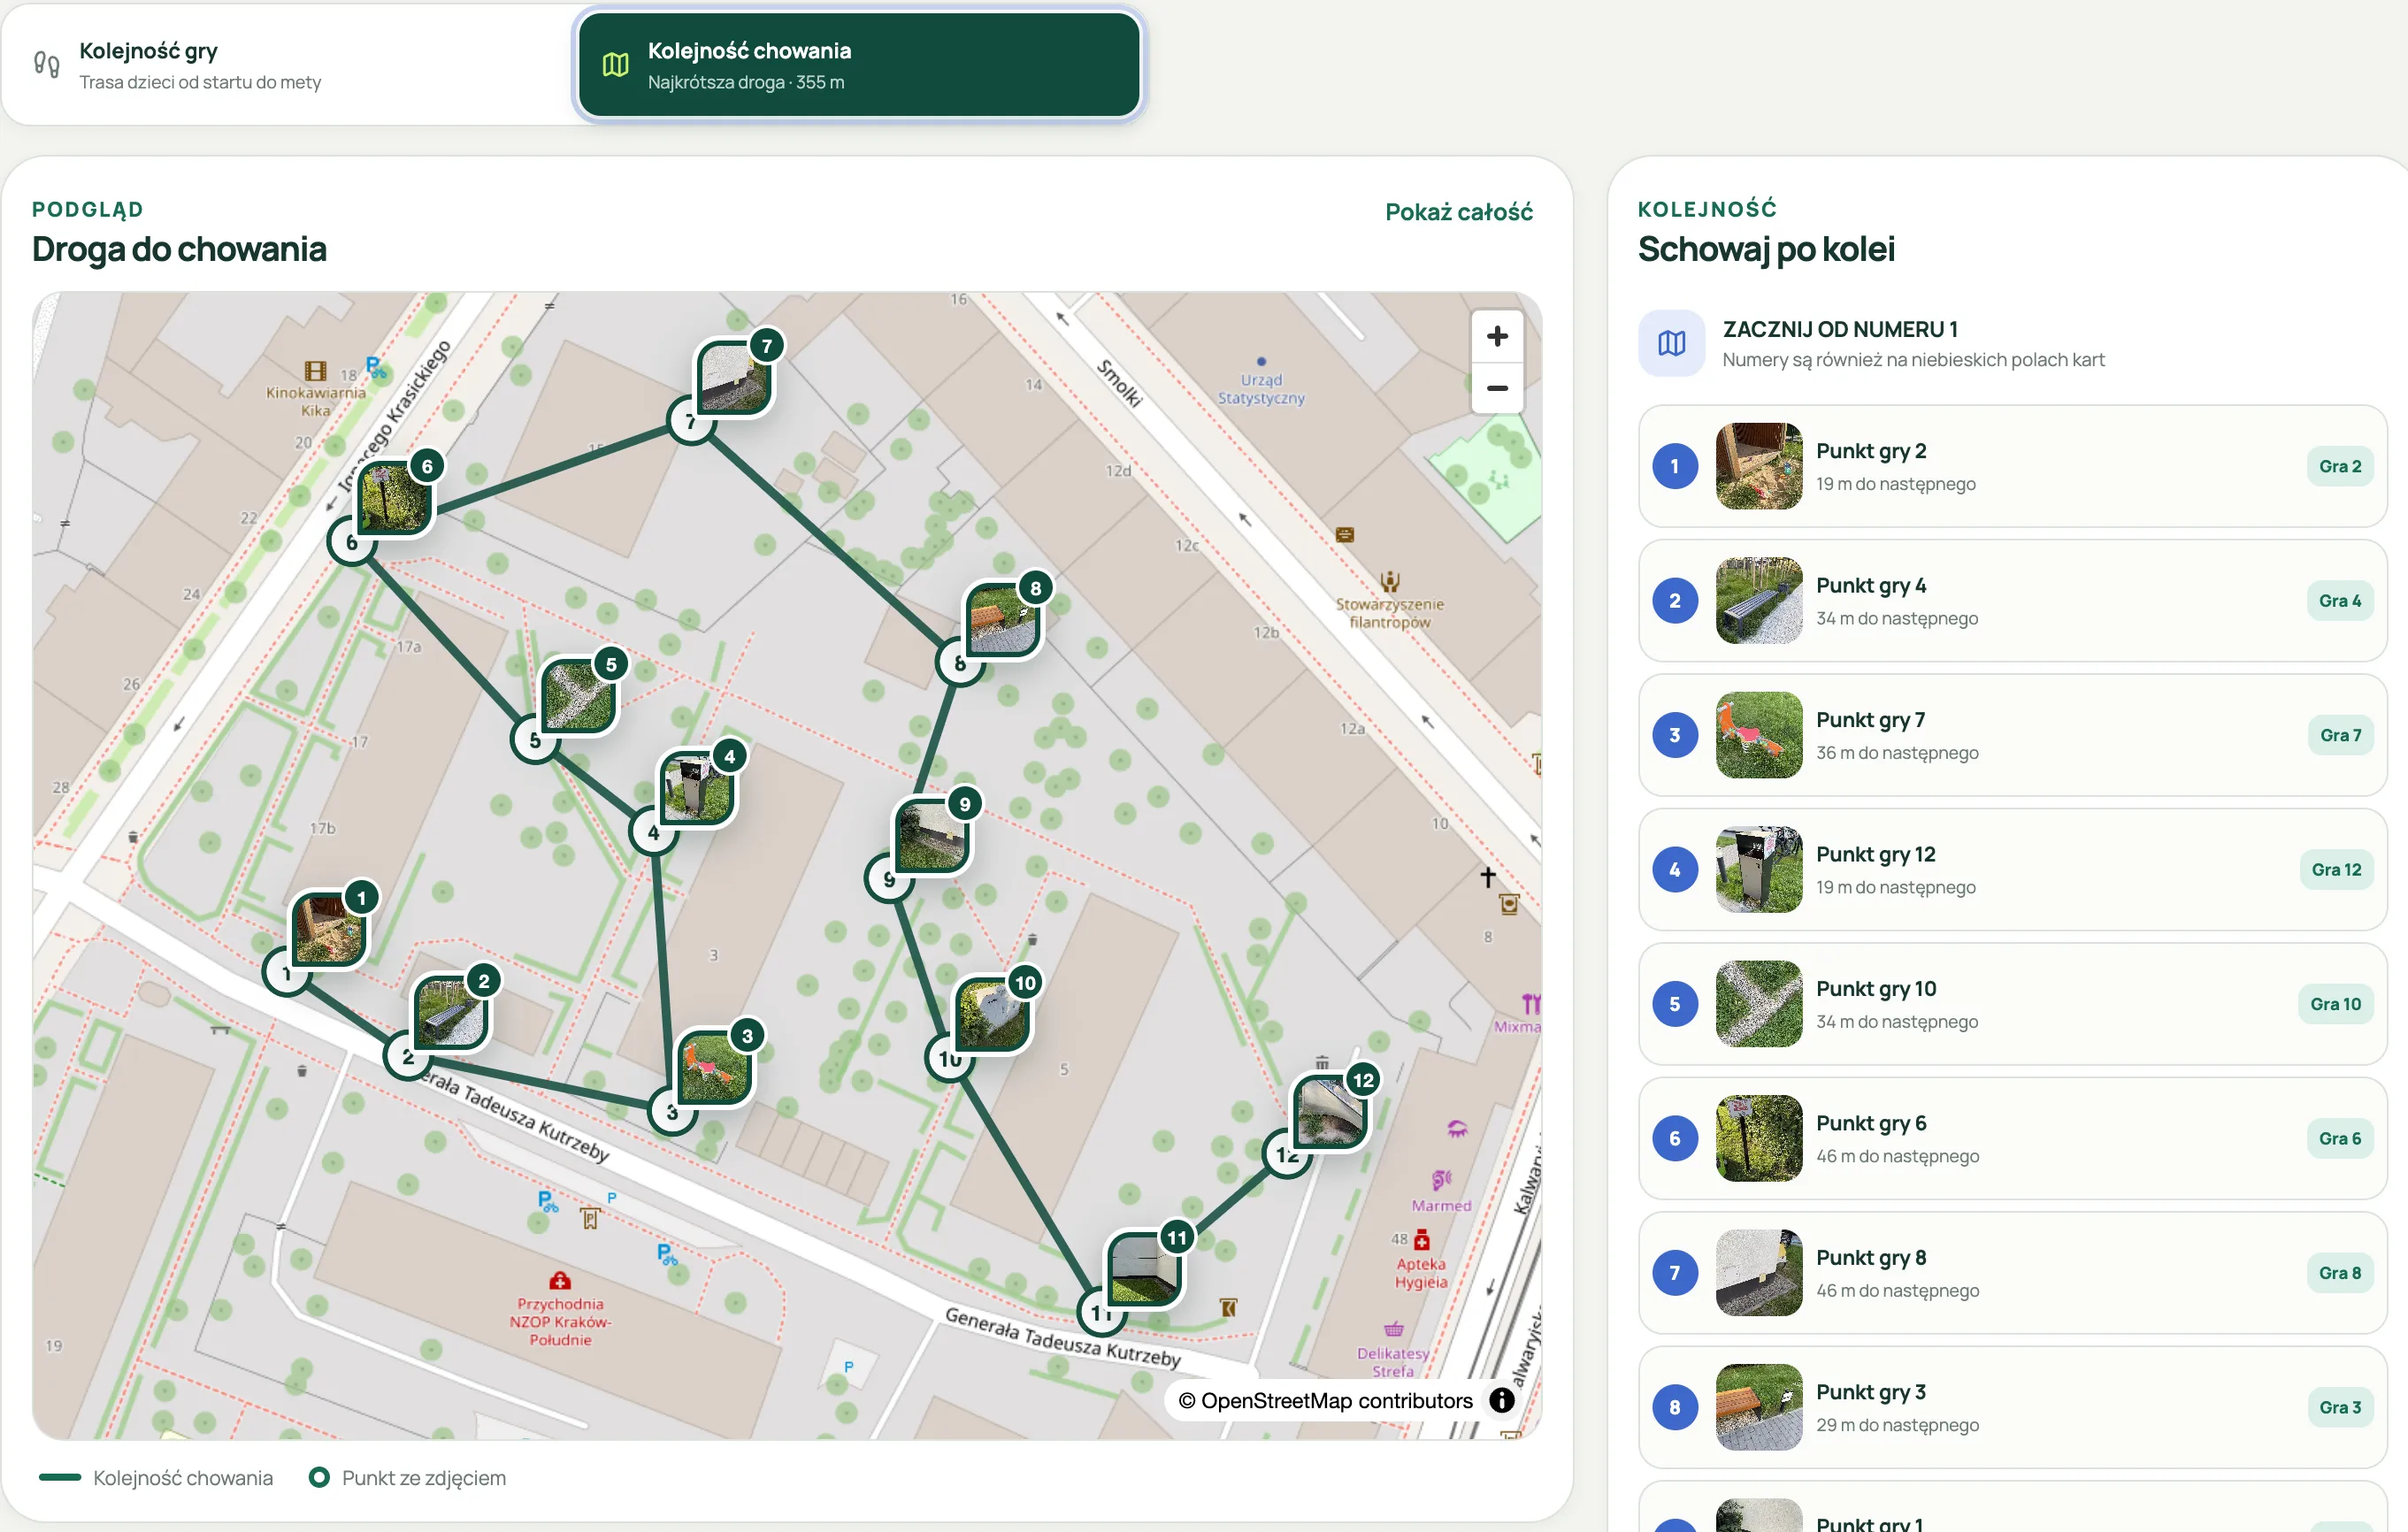The width and height of the screenshot is (2408, 1532).
Task: Open Punkt gry 7 thumbnail photo
Action: tap(1759, 735)
